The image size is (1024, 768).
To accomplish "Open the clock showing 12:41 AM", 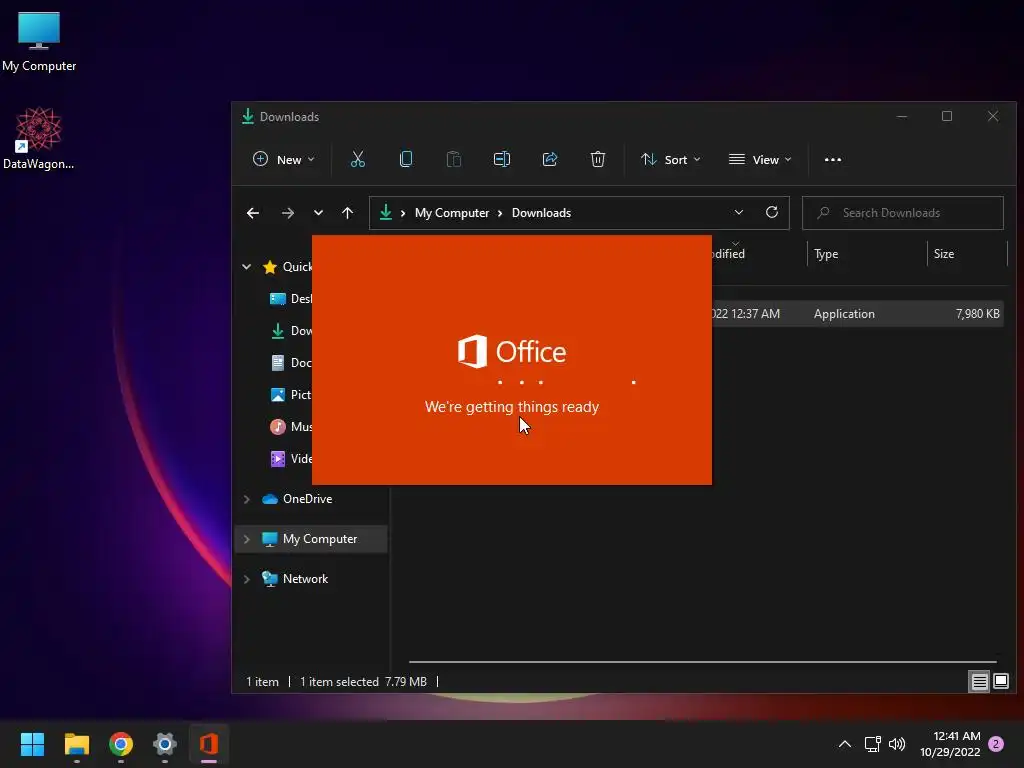I will click(950, 744).
